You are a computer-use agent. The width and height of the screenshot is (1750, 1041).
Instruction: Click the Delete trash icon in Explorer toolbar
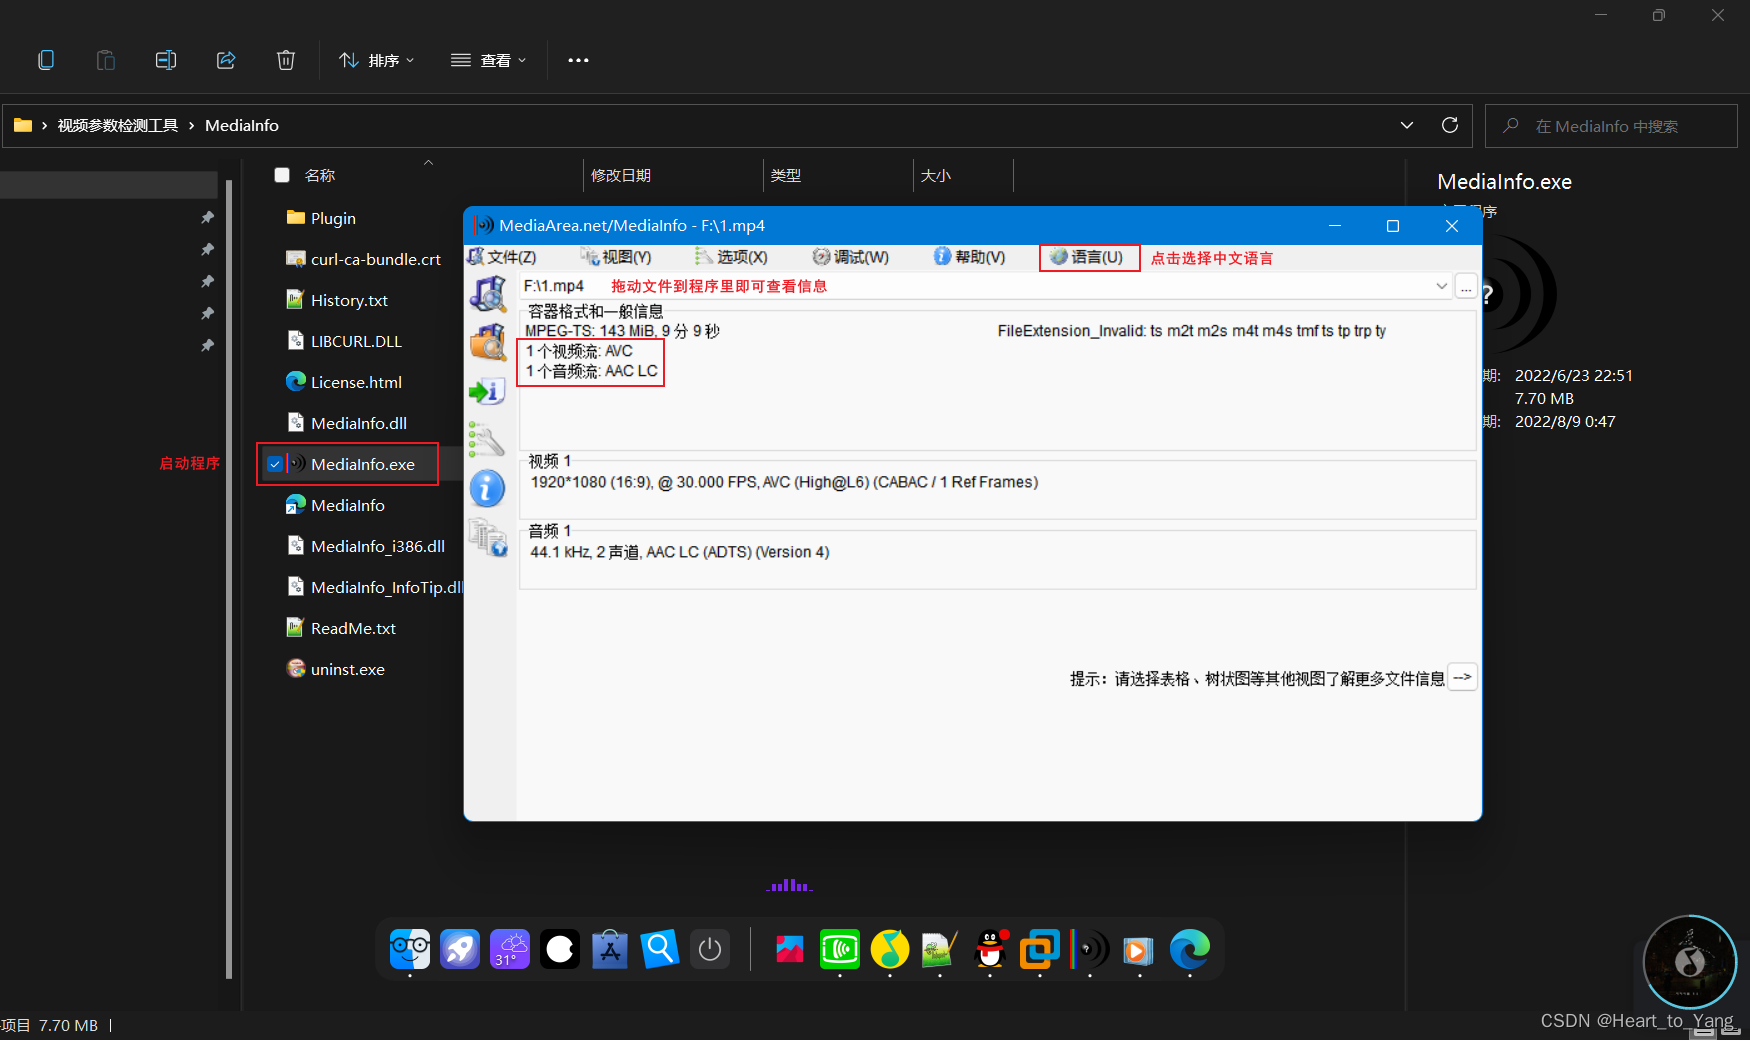[x=286, y=61]
